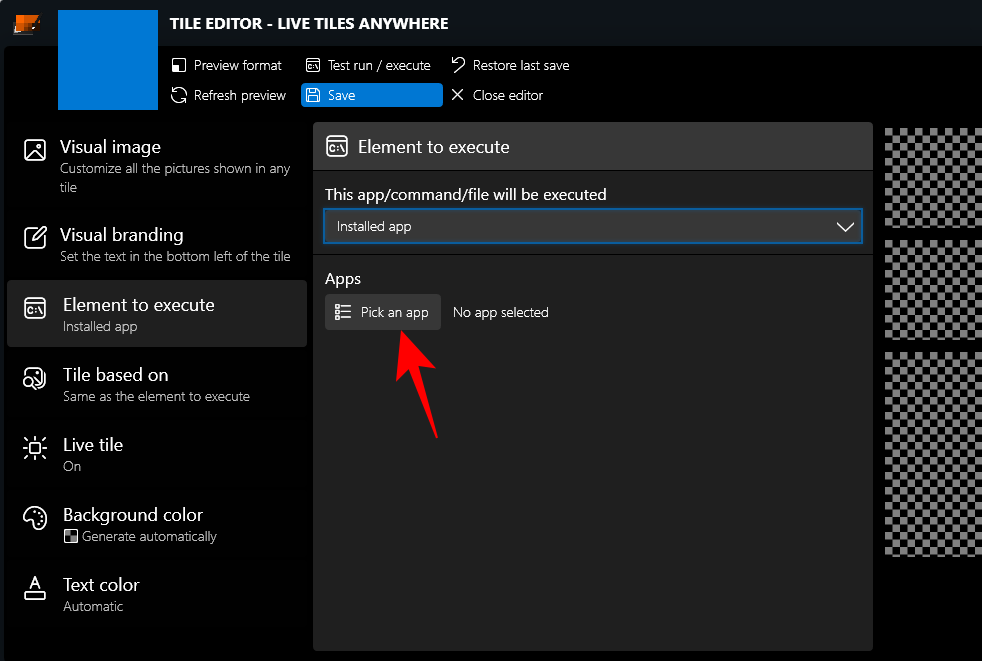Click the Text color letter icon
Viewport: 982px width, 661px height.
point(35,588)
